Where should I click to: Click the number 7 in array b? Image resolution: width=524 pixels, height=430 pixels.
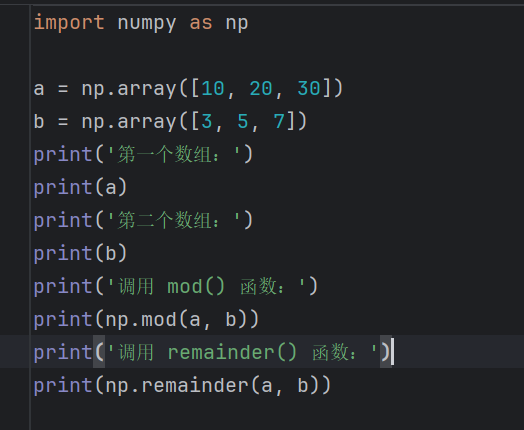(279, 121)
